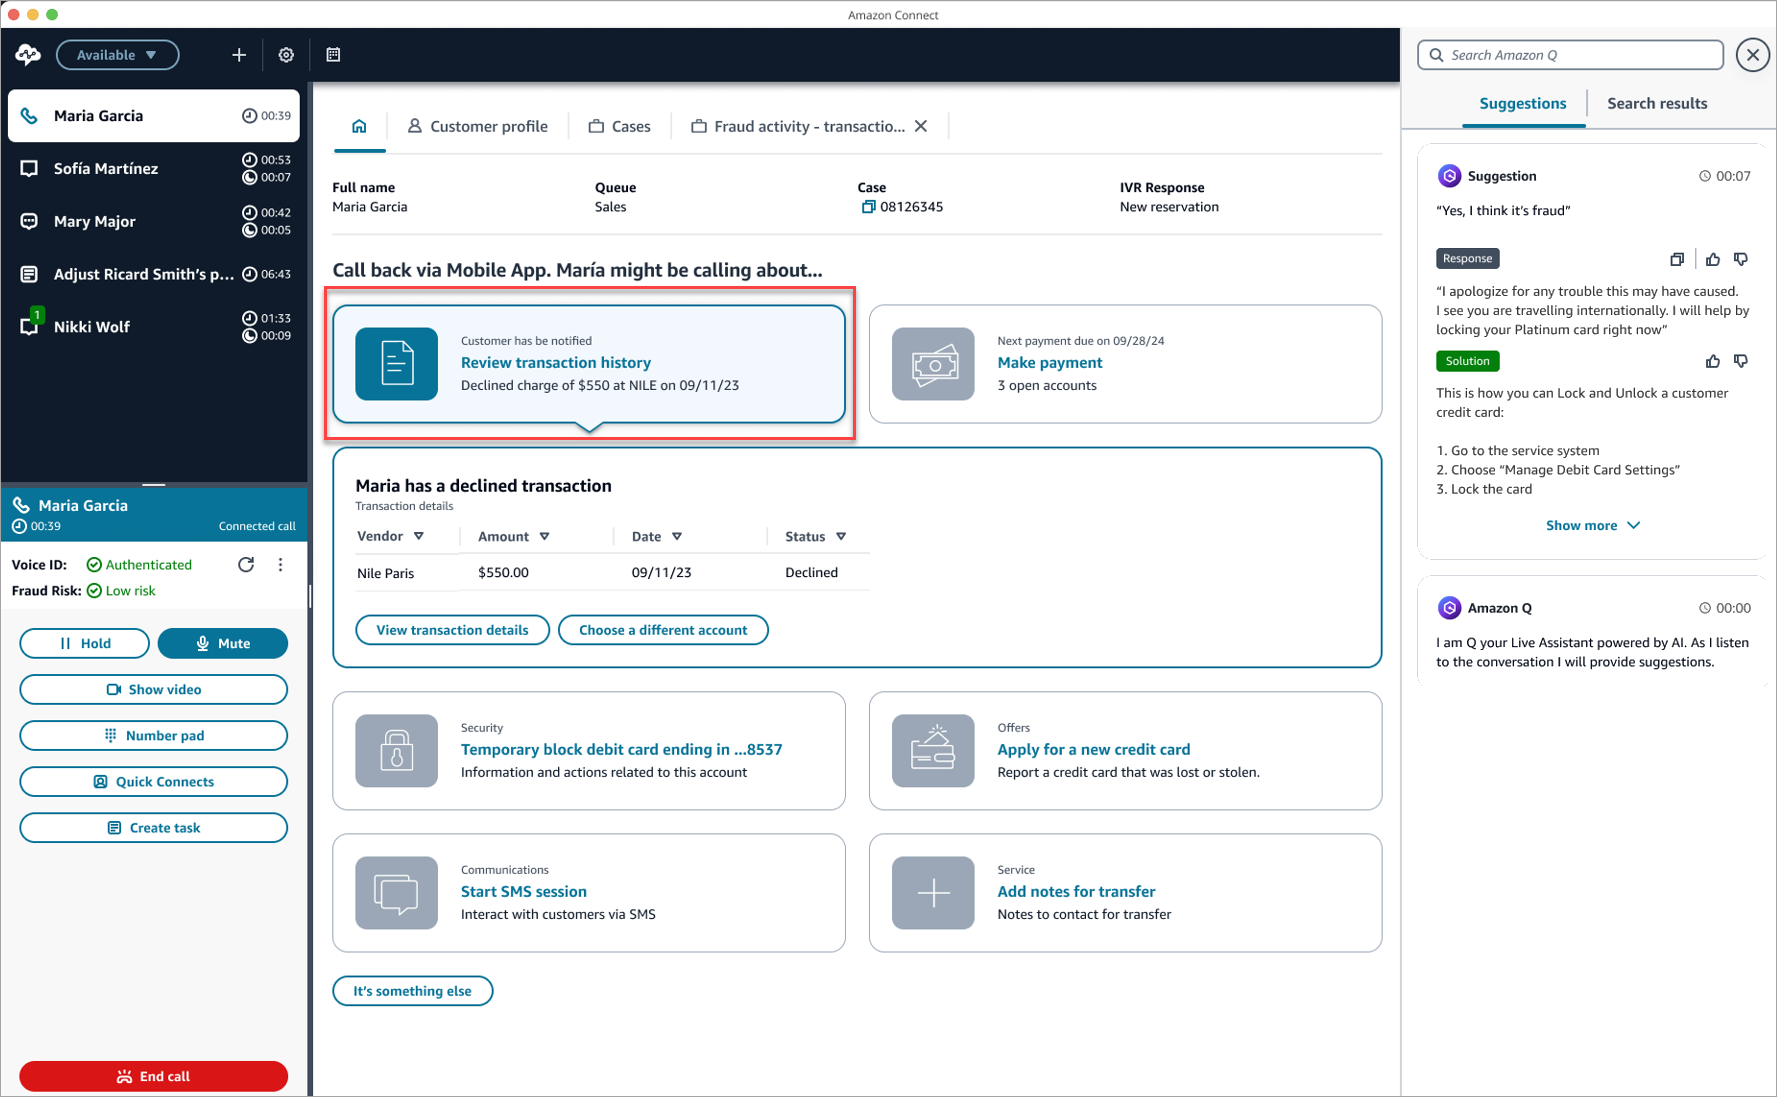1777x1097 pixels.
Task: Click View transaction details
Action: [x=452, y=630]
